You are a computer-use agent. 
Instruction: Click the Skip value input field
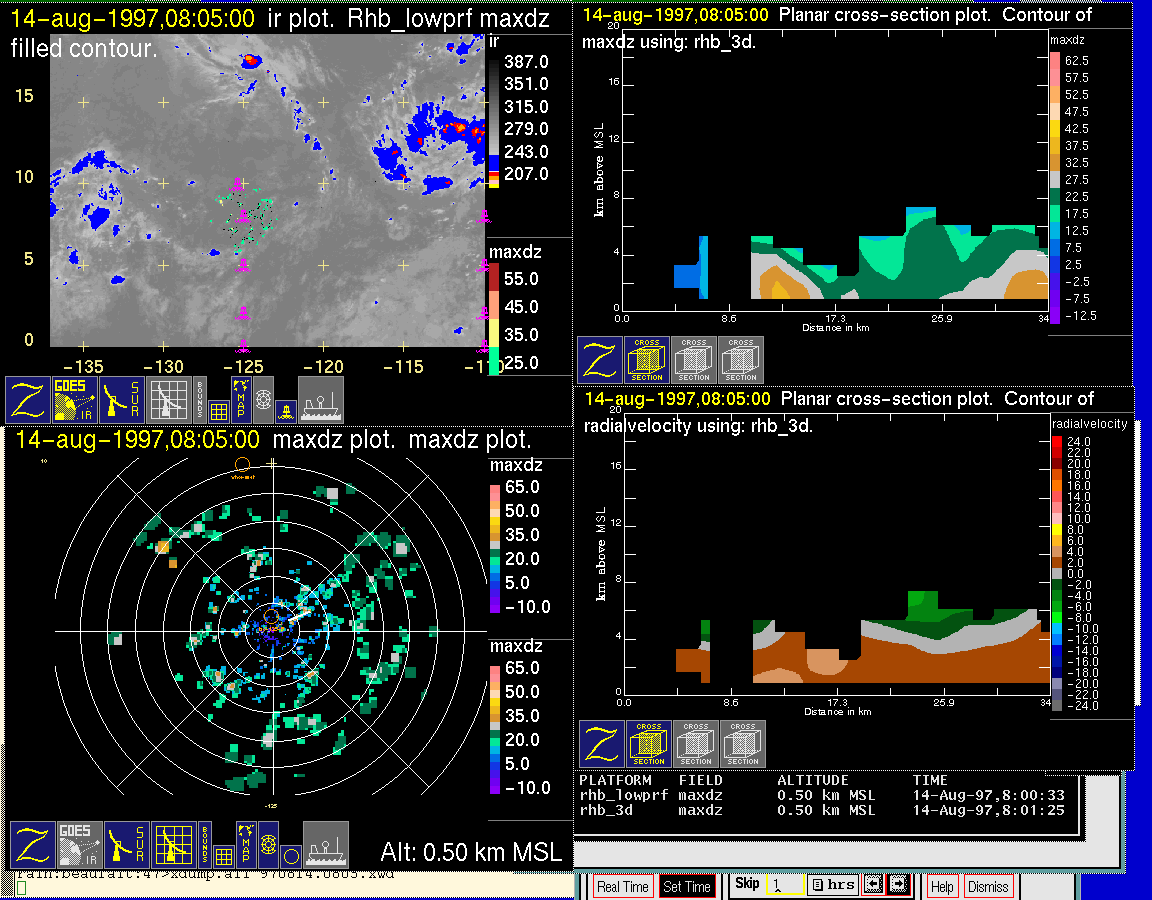click(x=784, y=885)
